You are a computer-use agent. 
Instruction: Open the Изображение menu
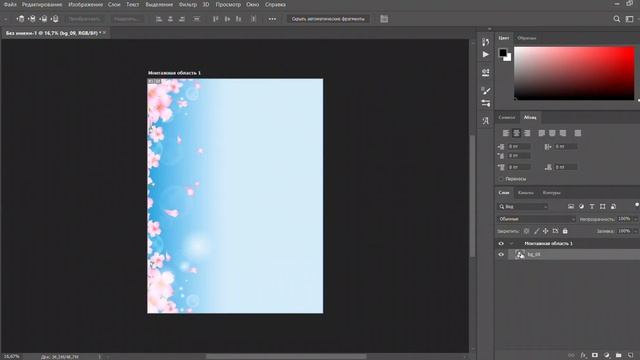click(x=85, y=4)
